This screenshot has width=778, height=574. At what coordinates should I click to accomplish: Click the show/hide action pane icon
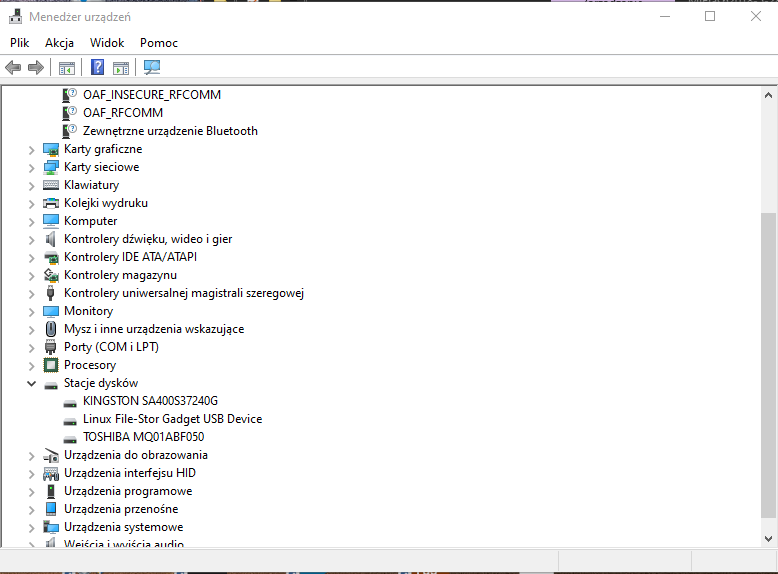click(121, 68)
